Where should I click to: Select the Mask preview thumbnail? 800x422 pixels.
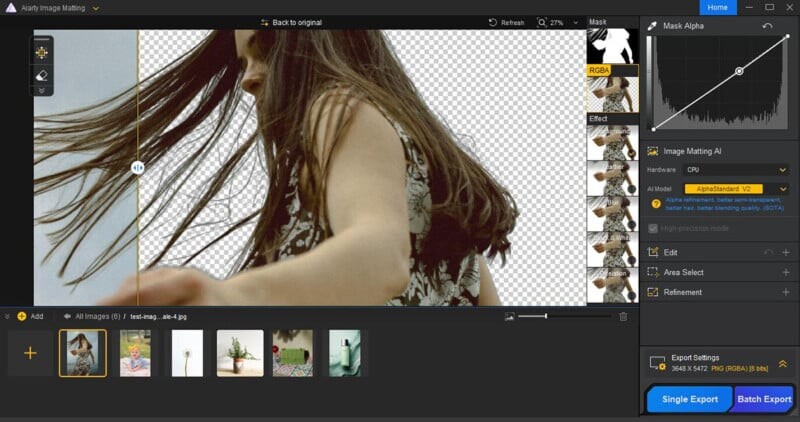[x=612, y=46]
